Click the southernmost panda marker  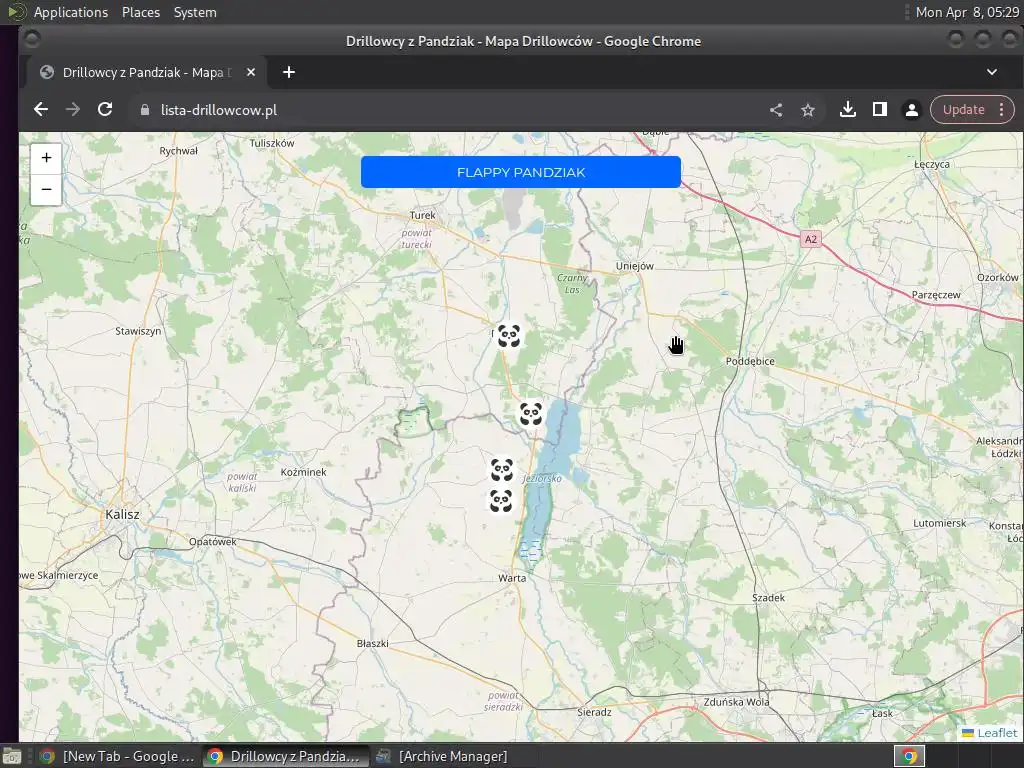[501, 501]
